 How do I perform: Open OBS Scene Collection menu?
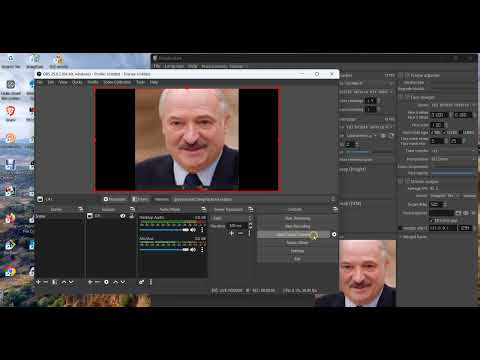pyautogui.click(x=117, y=82)
